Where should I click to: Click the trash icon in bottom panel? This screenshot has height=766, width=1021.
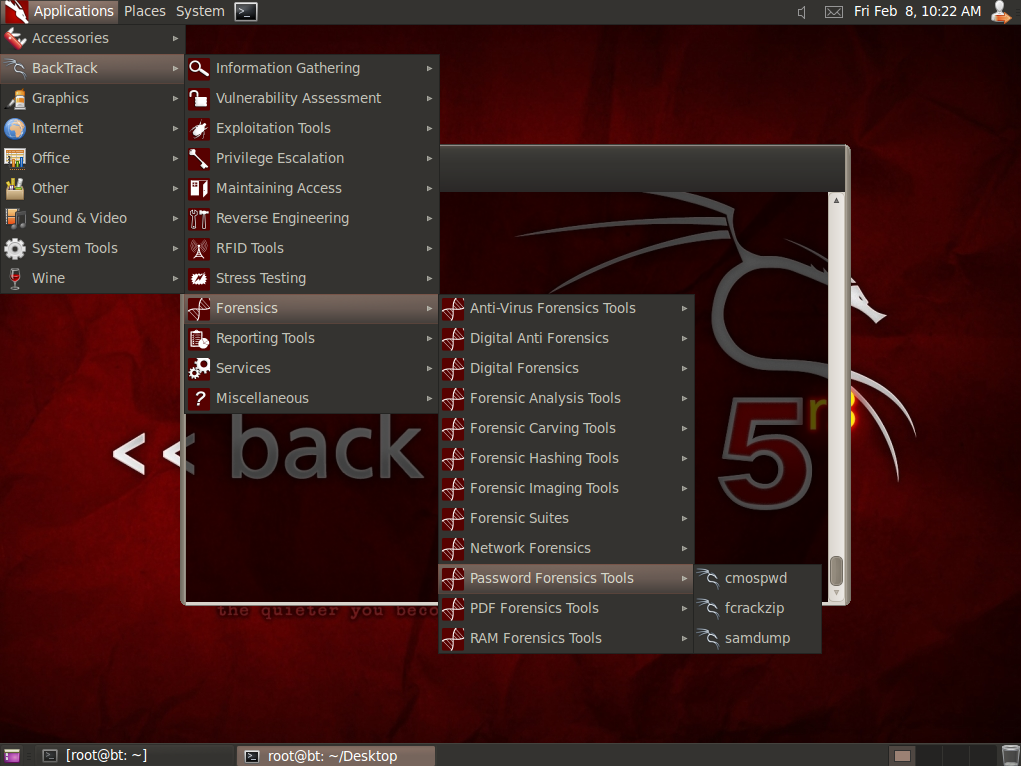1010,756
